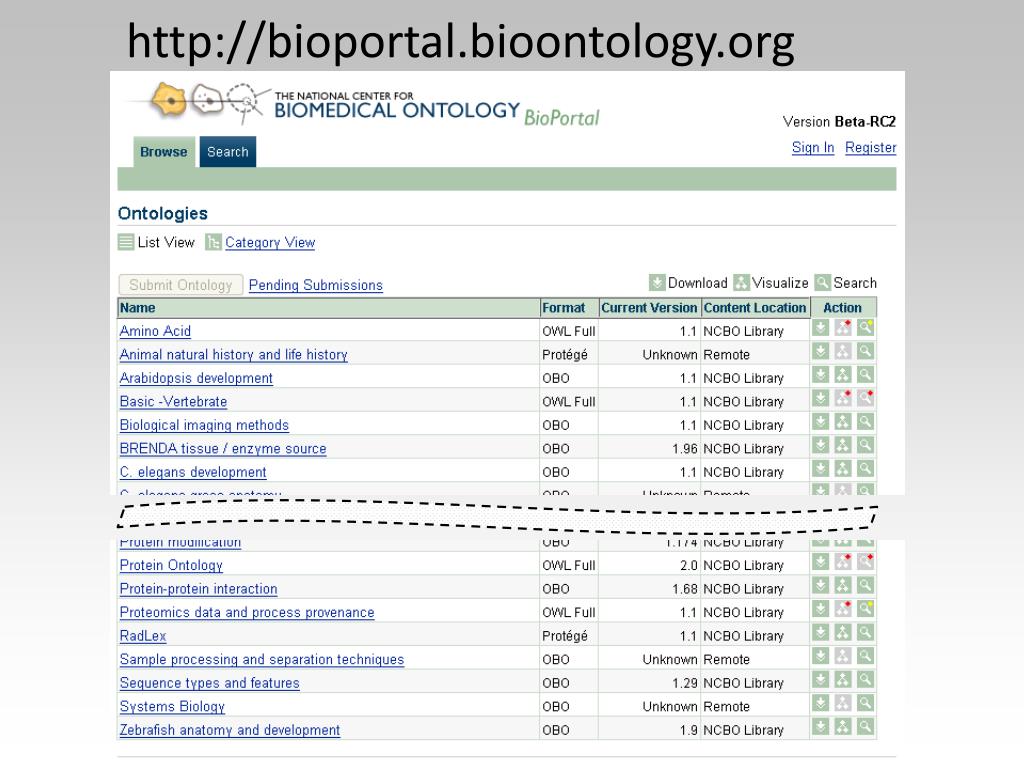Download BRENDA tissue / enzyme source
This screenshot has height=768, width=1024.
[x=820, y=445]
